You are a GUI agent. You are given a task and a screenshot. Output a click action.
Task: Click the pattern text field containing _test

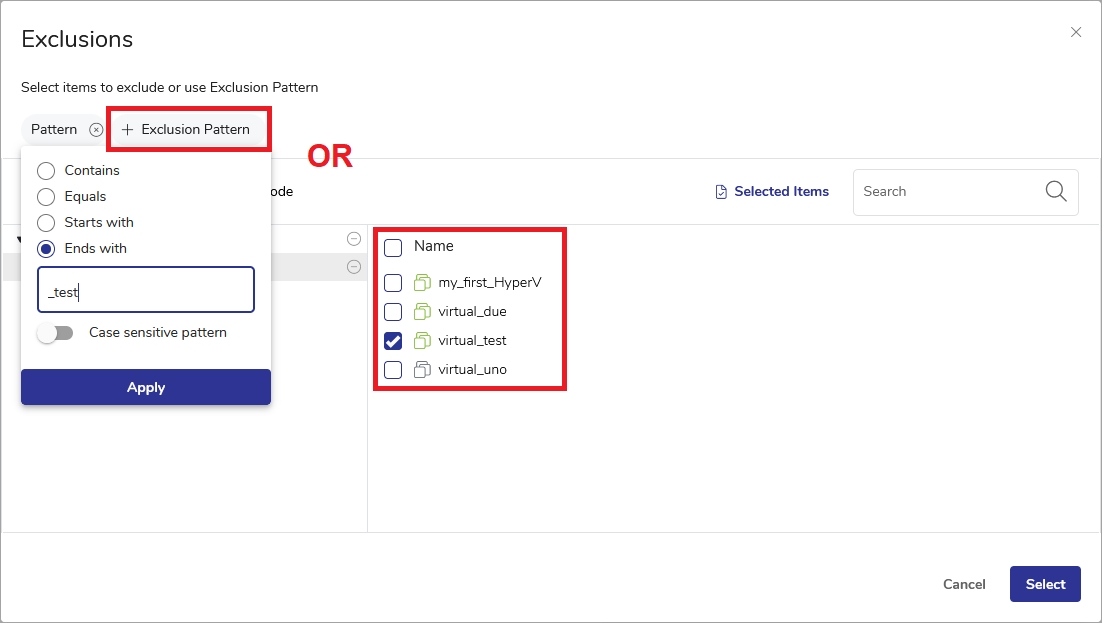click(146, 290)
